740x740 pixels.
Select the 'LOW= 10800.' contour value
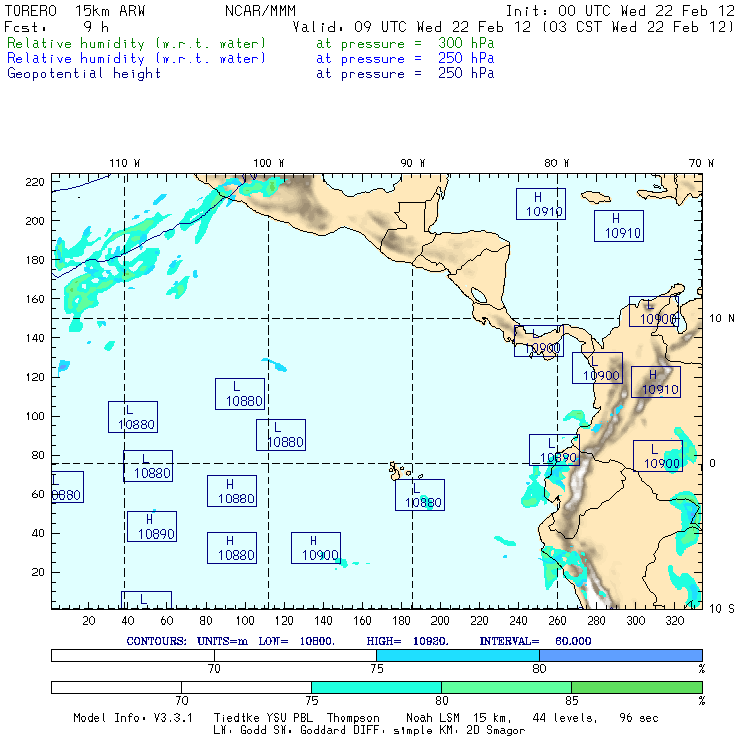pos(296,641)
